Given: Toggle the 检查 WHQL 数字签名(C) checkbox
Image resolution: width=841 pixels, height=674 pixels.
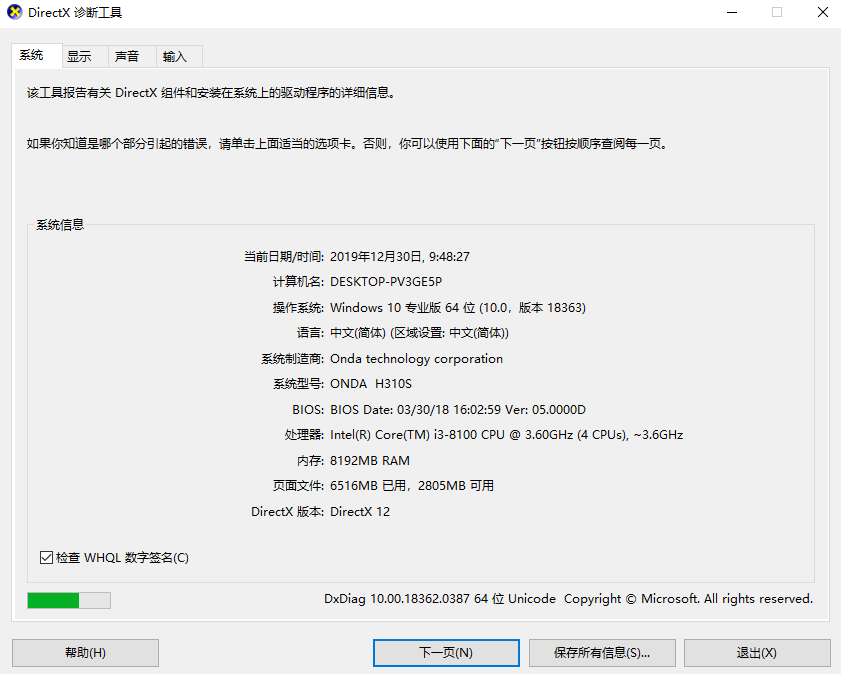Looking at the screenshot, I should (x=46, y=557).
